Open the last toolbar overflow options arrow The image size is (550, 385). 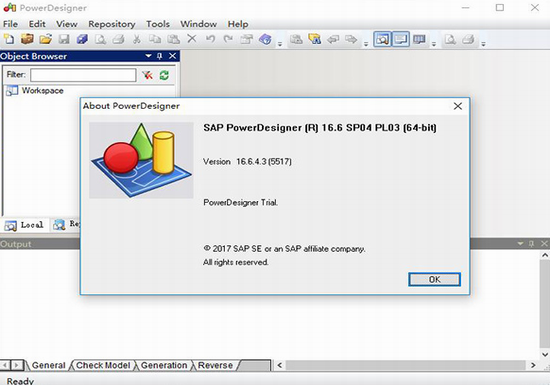pos(483,44)
